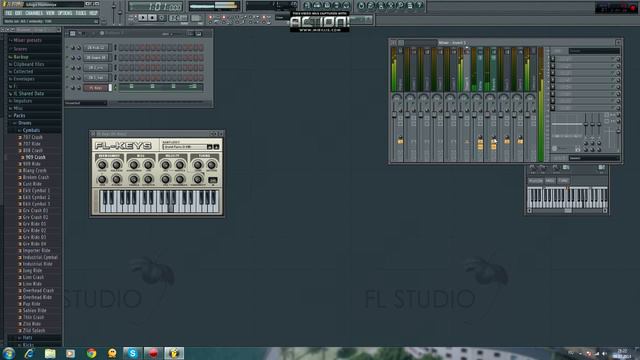Select the Overhead Crash sample
Screen dimensions: 640x360
click(38, 291)
